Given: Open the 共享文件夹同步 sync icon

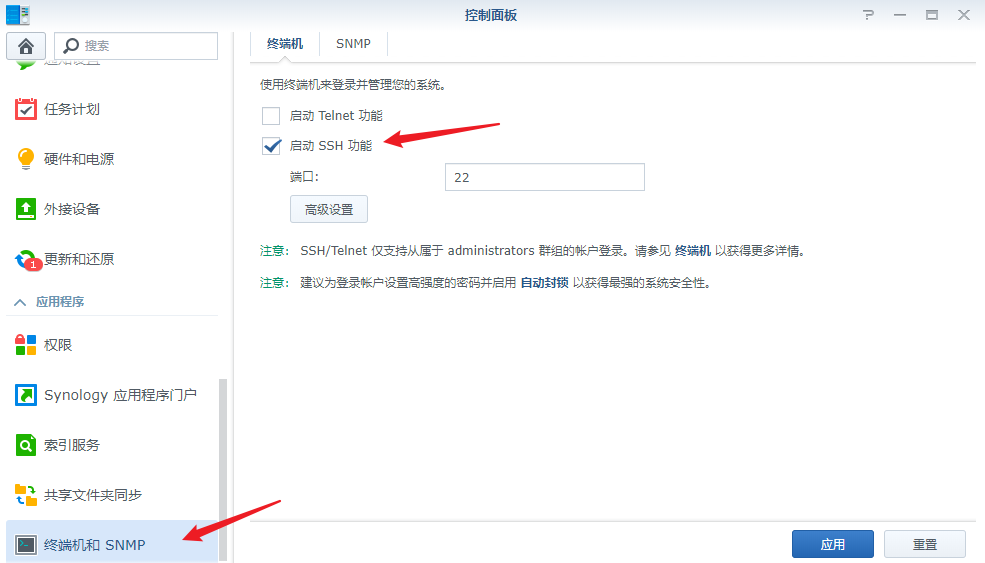Looking at the screenshot, I should pyautogui.click(x=26, y=495).
